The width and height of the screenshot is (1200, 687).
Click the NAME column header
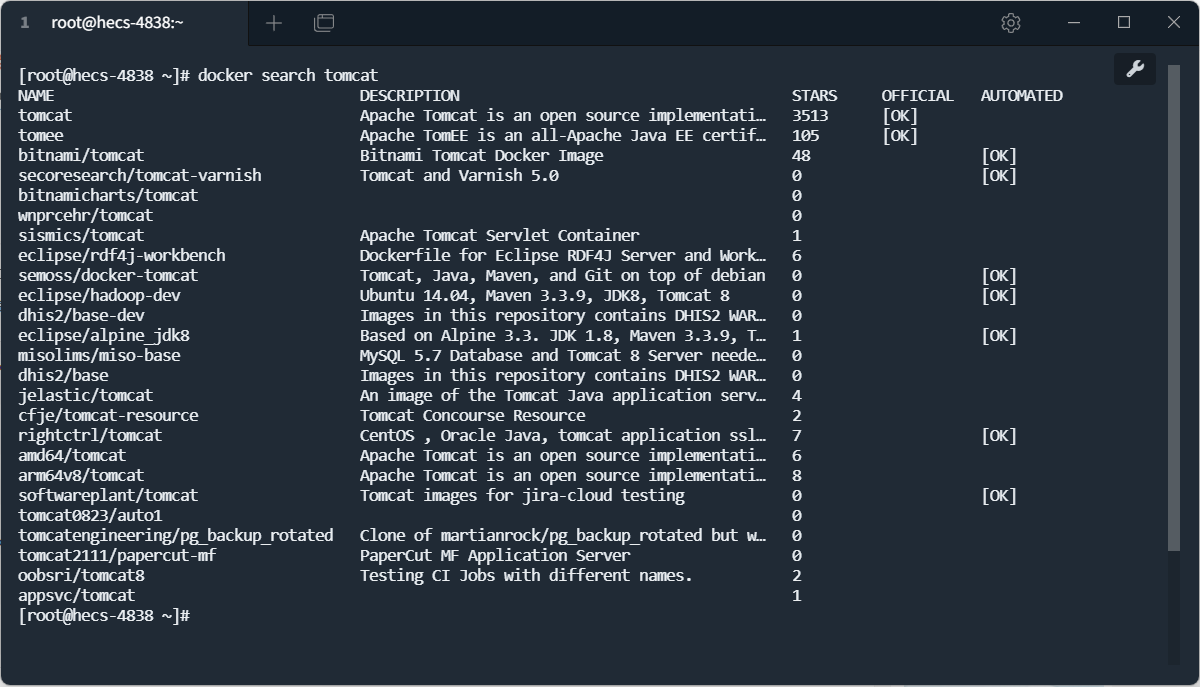coord(36,96)
